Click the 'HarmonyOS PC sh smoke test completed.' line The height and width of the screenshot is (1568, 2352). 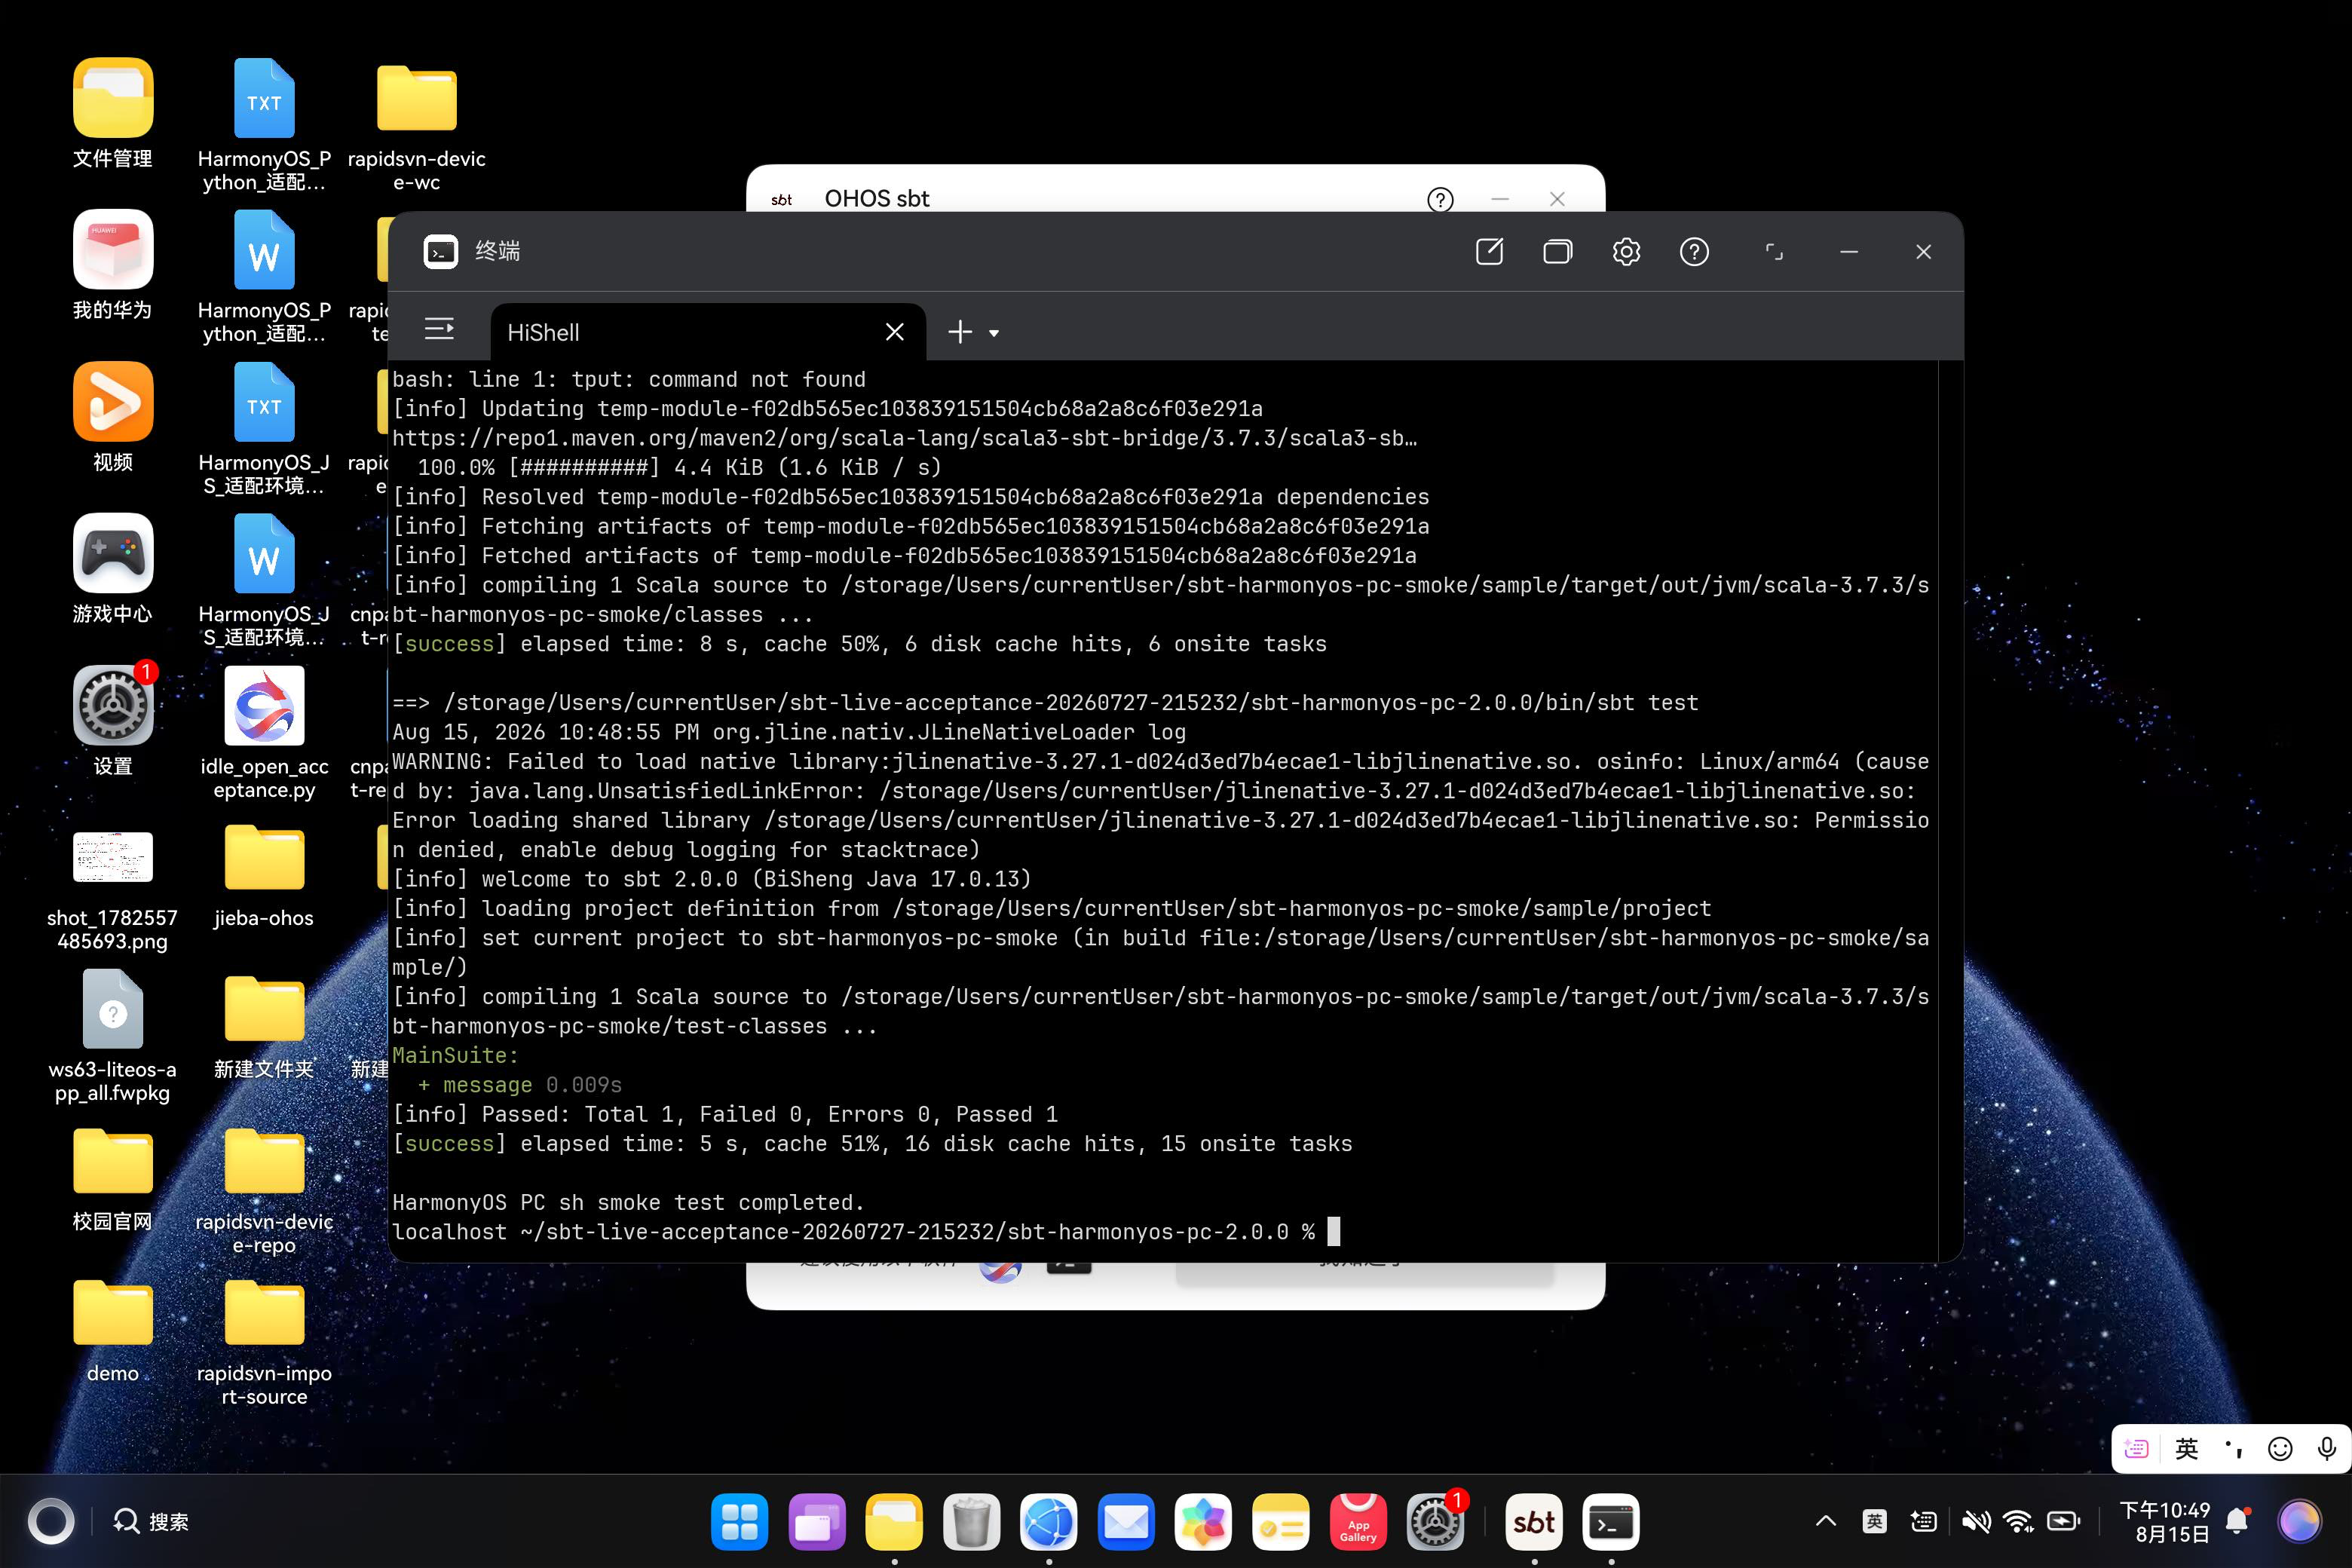click(628, 1202)
